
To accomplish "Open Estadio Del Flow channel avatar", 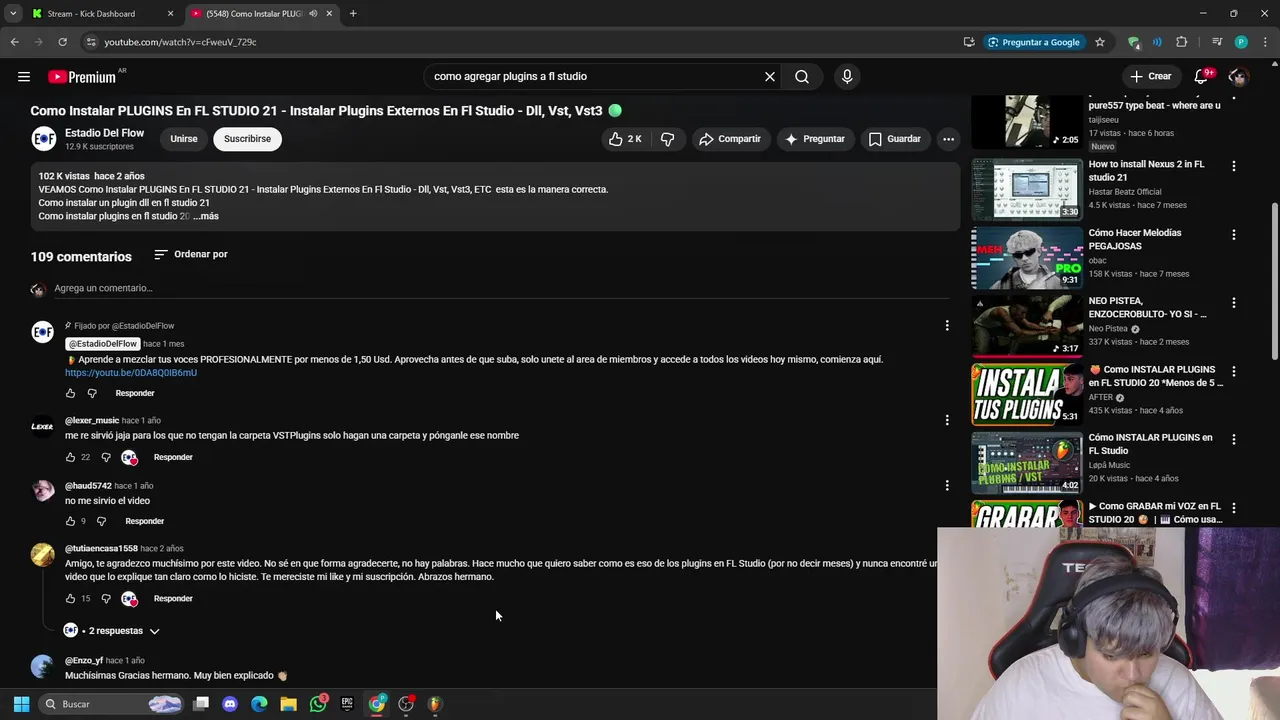I will coord(44,139).
